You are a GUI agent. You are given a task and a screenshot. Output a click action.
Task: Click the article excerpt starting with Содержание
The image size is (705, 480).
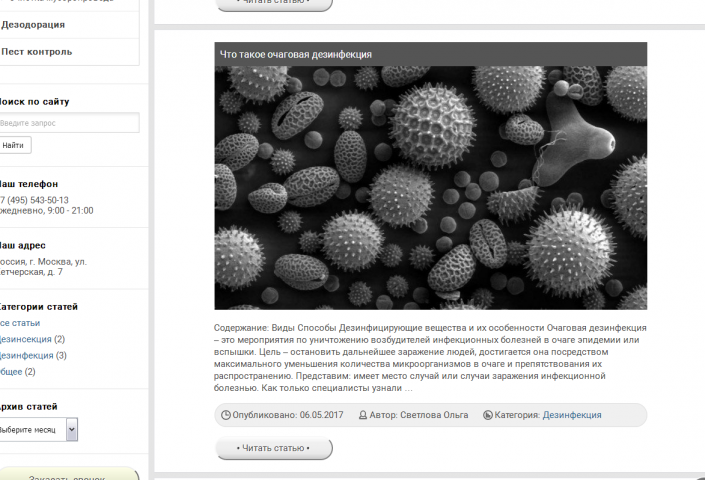tap(430, 358)
